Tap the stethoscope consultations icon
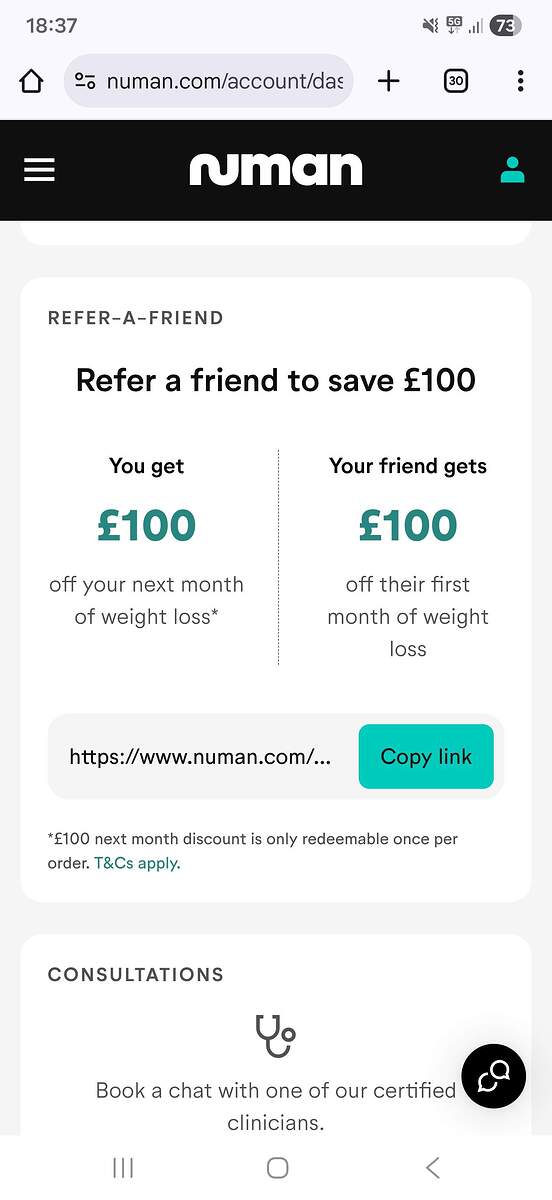 [x=274, y=1036]
